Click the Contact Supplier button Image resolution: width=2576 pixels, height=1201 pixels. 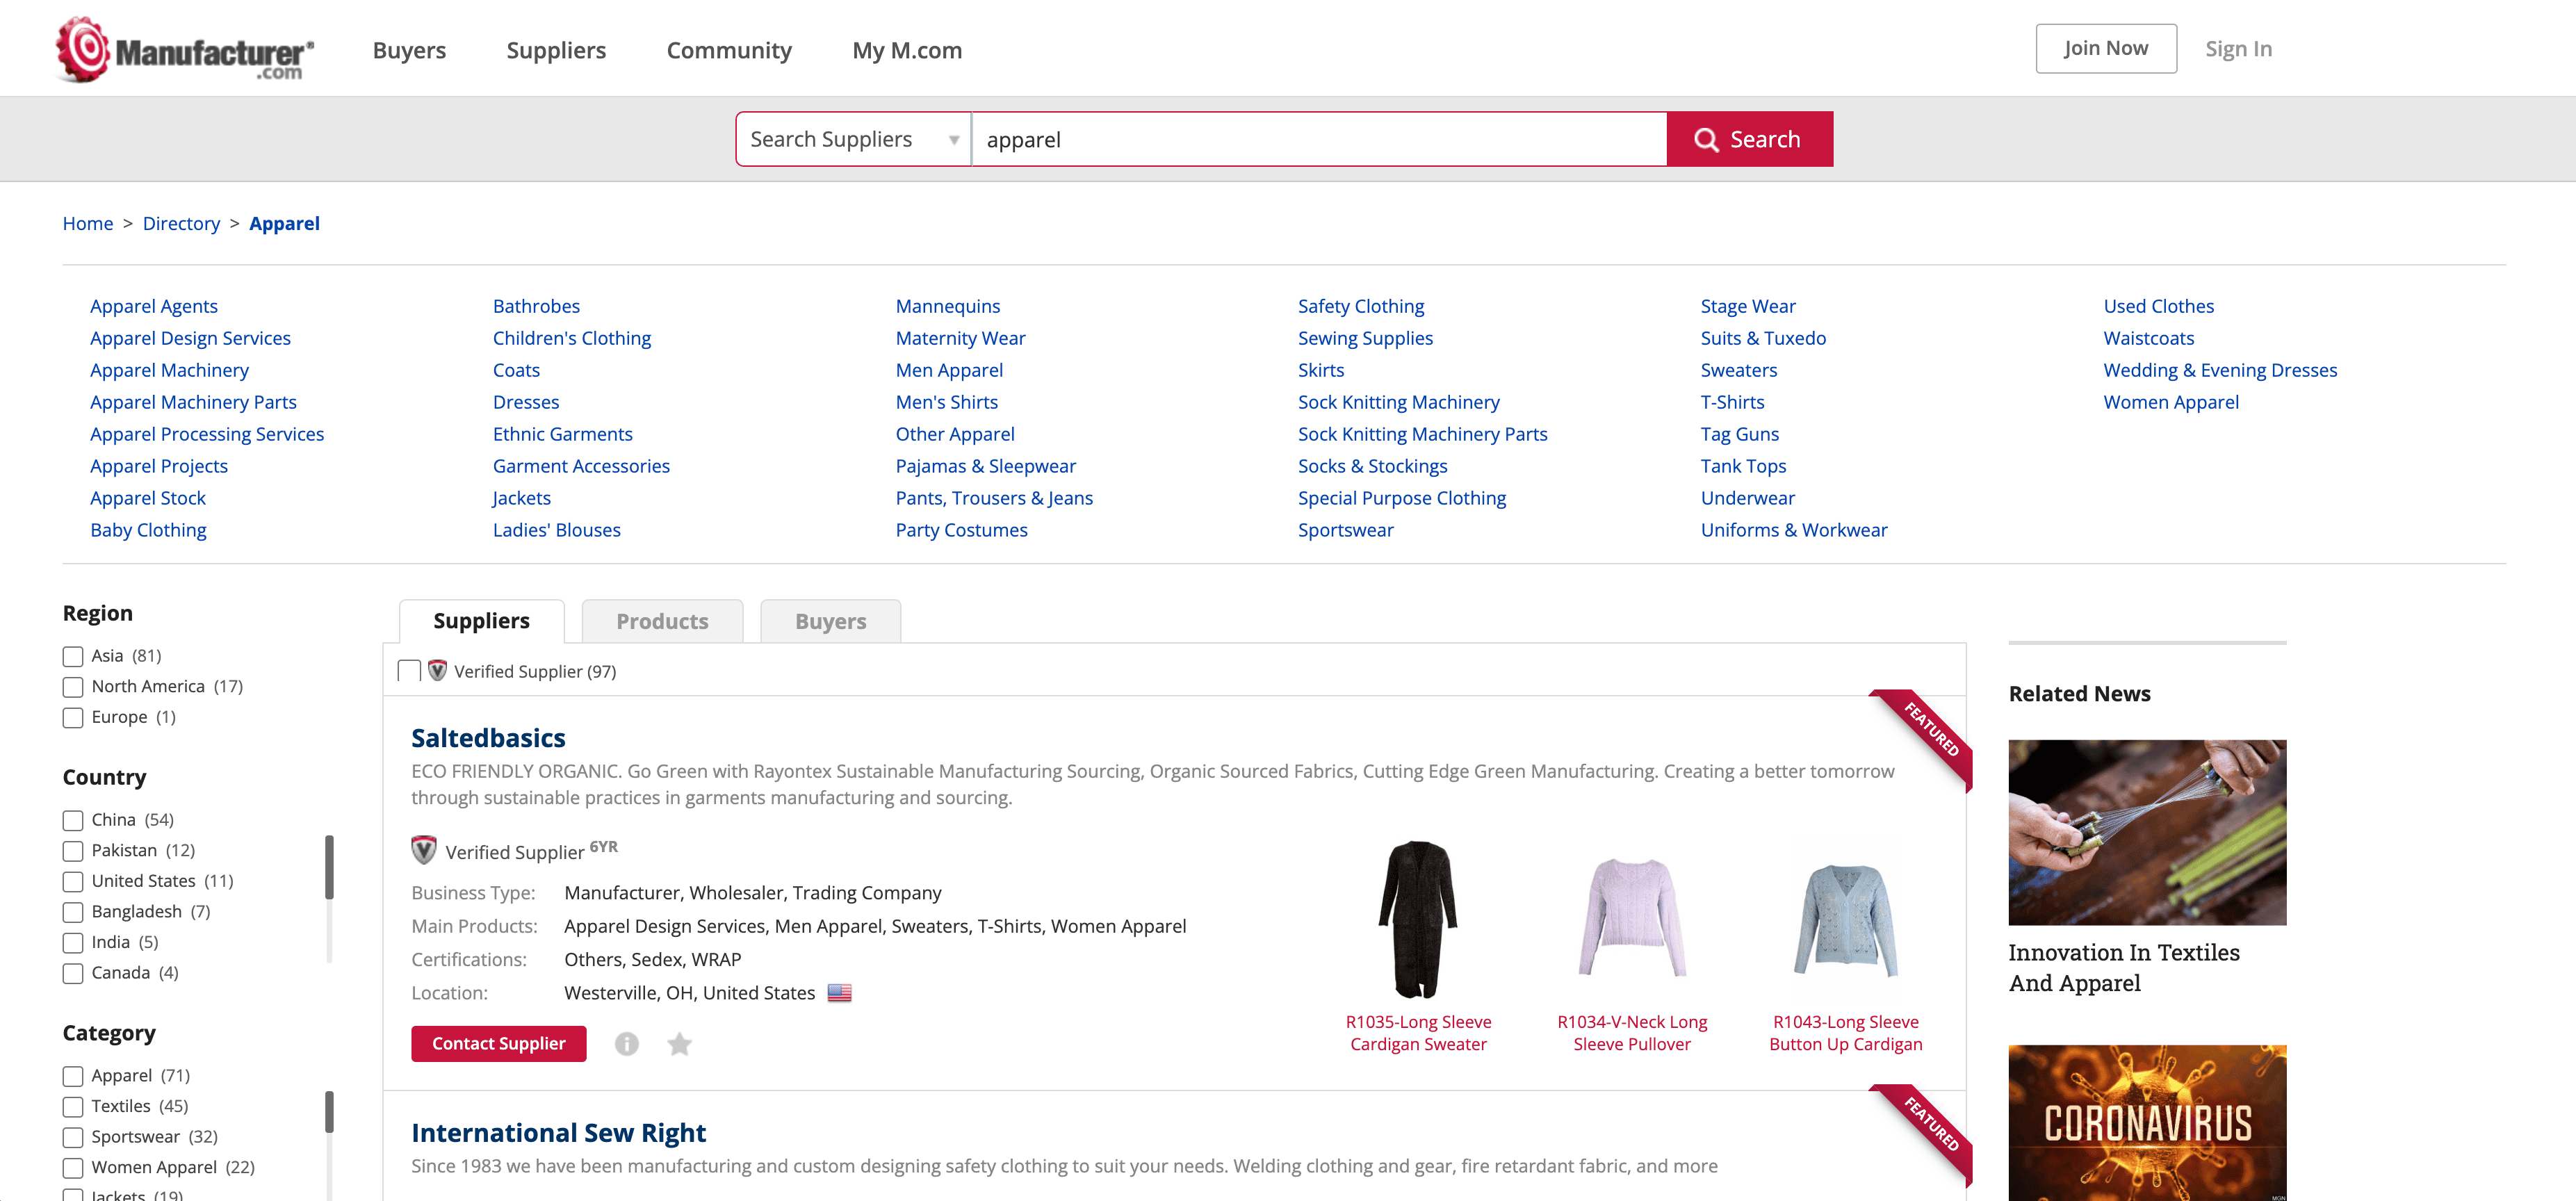(x=498, y=1043)
